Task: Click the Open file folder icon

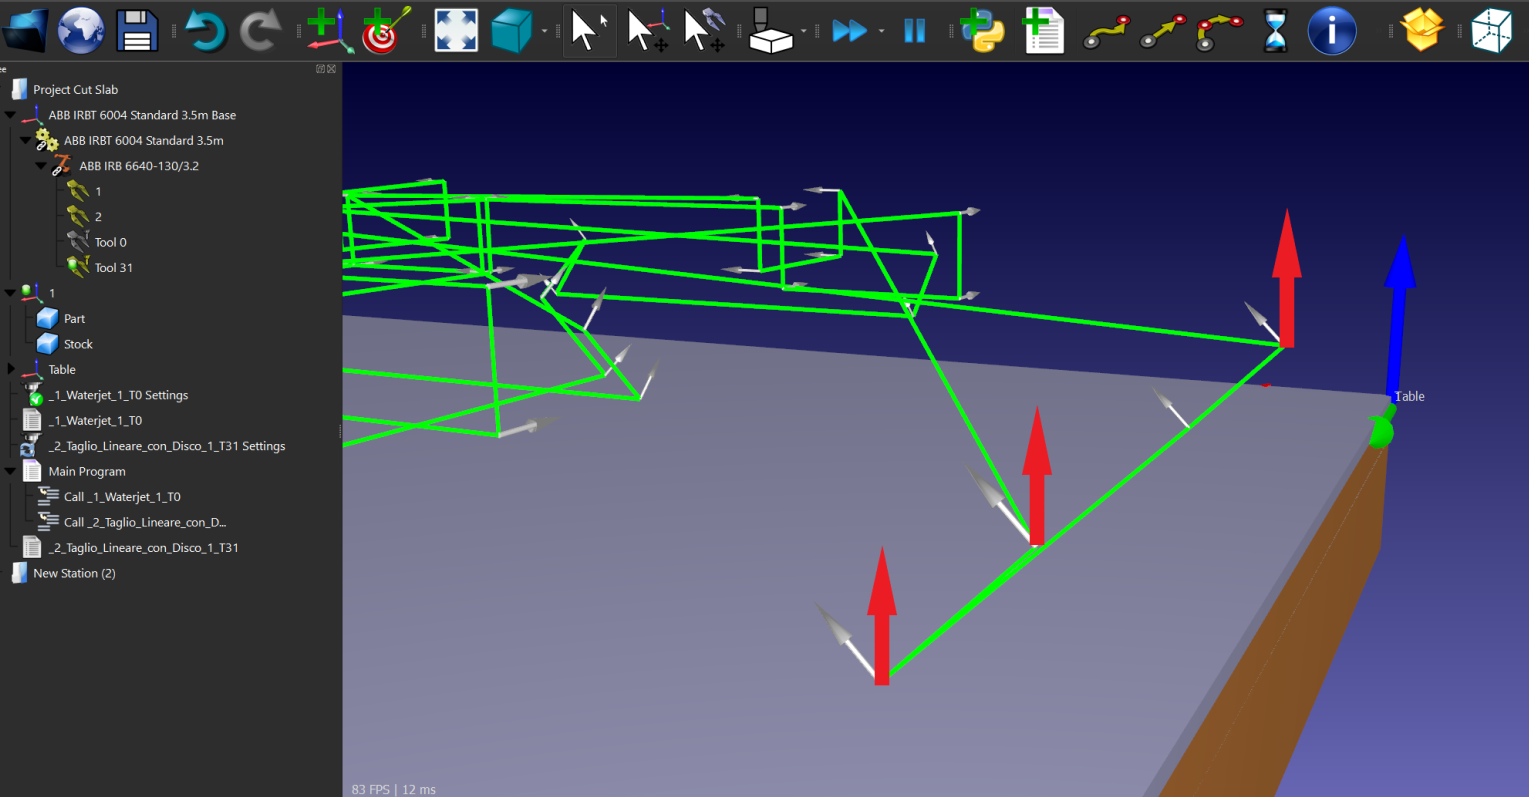Action: pyautogui.click(x=26, y=30)
